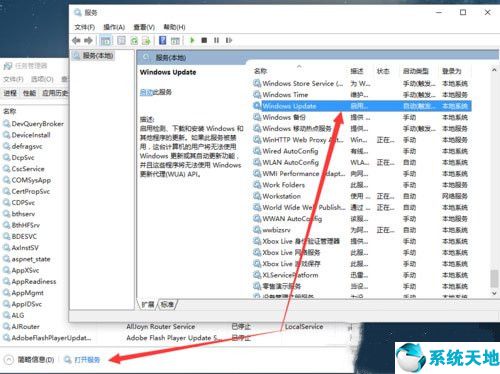Click the Stop Service square icon

coord(204,40)
